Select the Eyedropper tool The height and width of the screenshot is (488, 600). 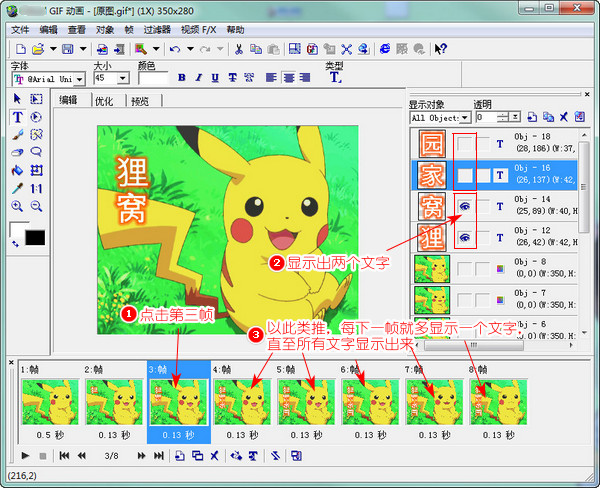click(x=17, y=188)
